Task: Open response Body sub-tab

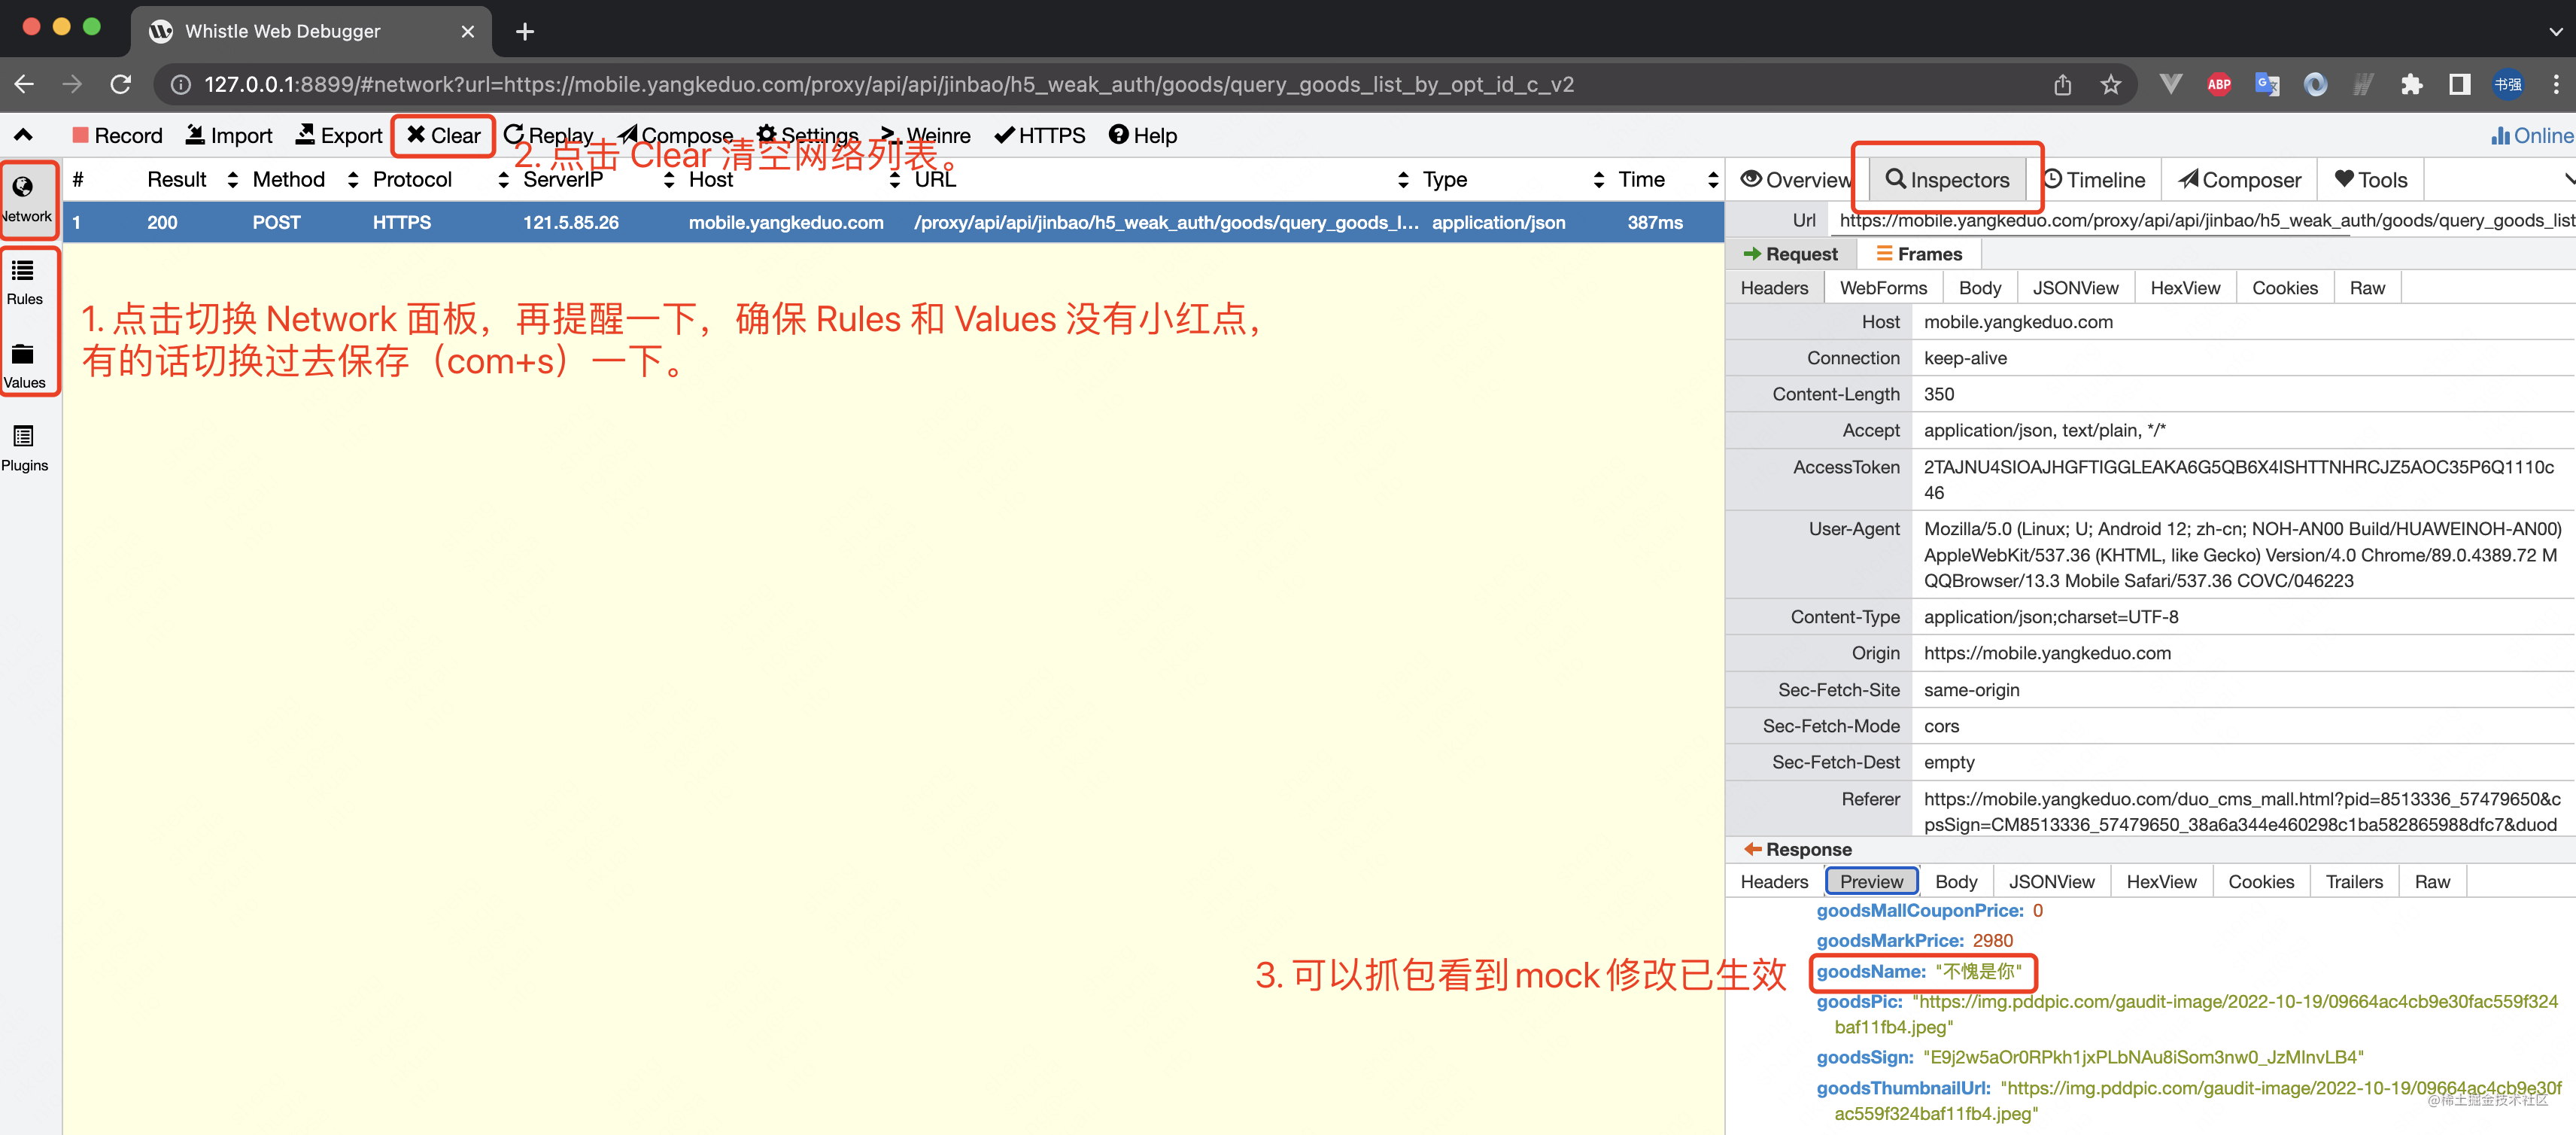Action: coord(1956,882)
